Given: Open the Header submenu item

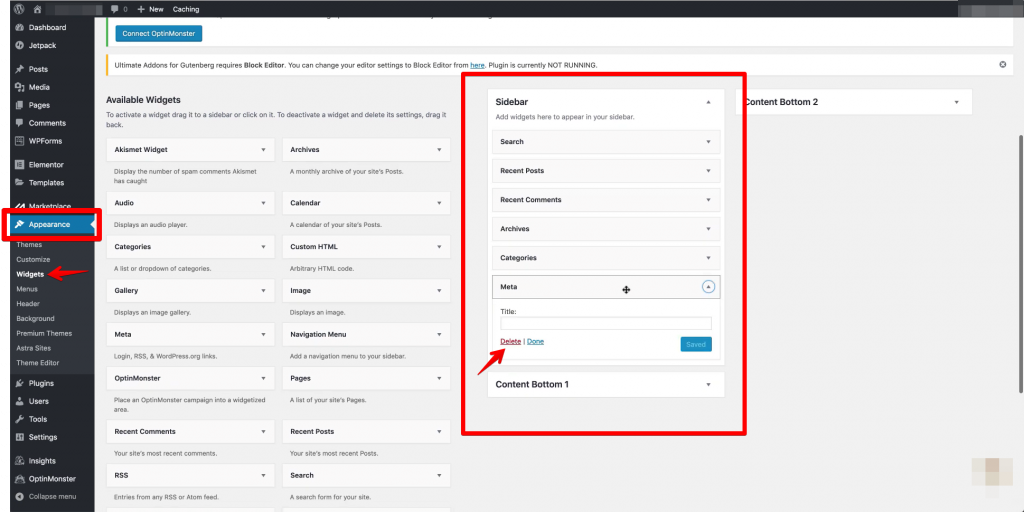Looking at the screenshot, I should click(28, 304).
